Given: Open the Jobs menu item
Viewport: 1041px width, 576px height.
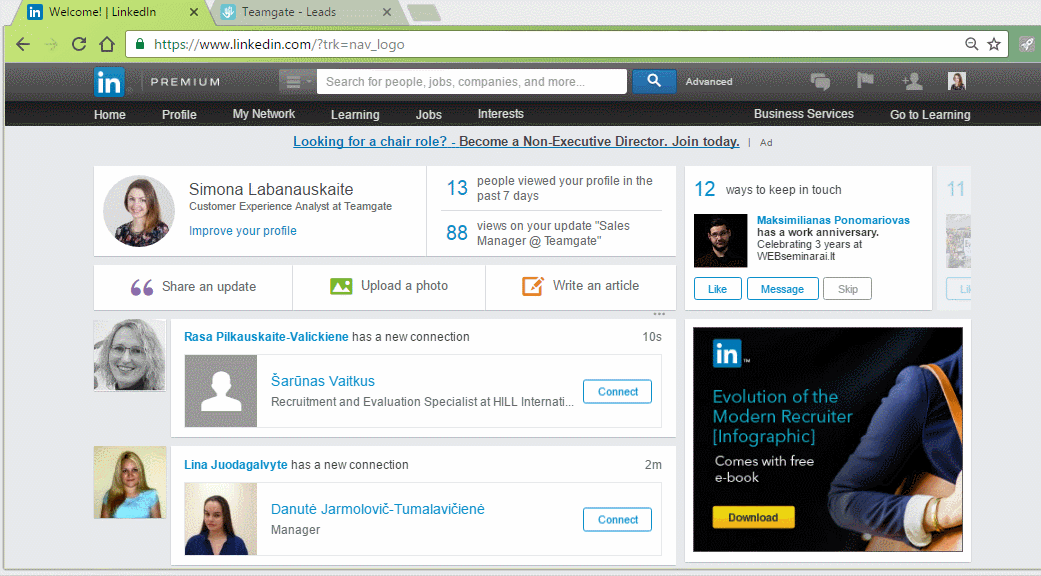Looking at the screenshot, I should click(x=428, y=114).
